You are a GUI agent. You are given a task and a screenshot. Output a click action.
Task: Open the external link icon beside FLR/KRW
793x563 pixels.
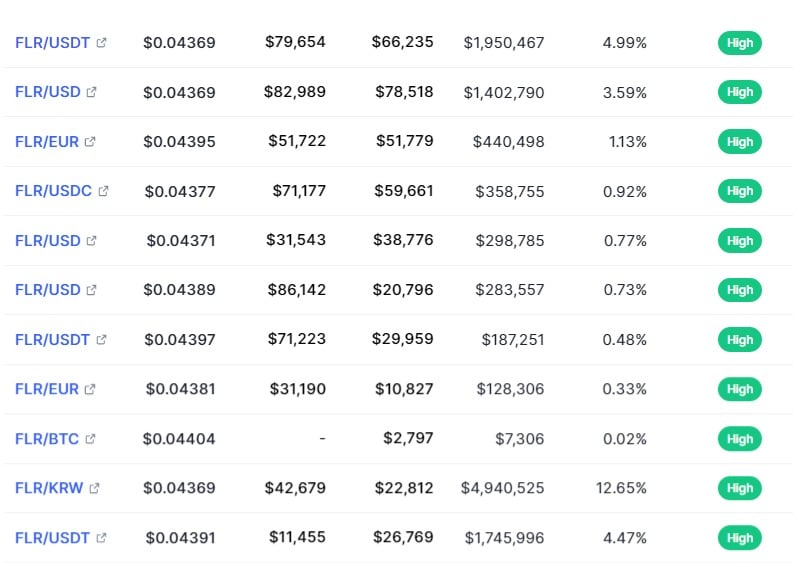[95, 488]
